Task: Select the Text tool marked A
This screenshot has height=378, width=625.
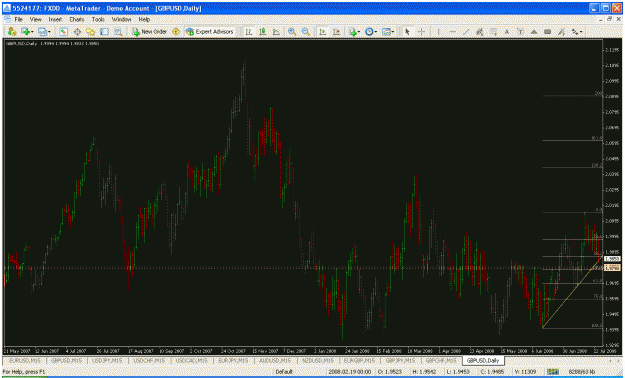Action: click(507, 32)
